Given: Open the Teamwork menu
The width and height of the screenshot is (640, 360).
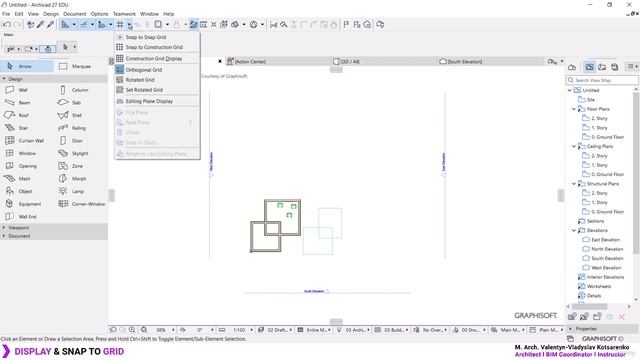Looking at the screenshot, I should pyautogui.click(x=124, y=14).
